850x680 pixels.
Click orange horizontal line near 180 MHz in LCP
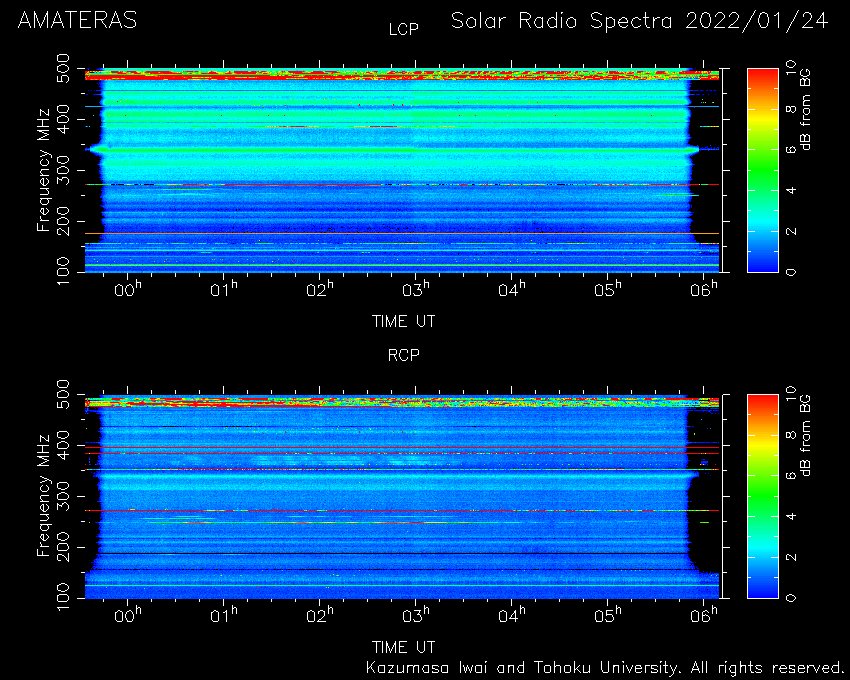coord(402,233)
